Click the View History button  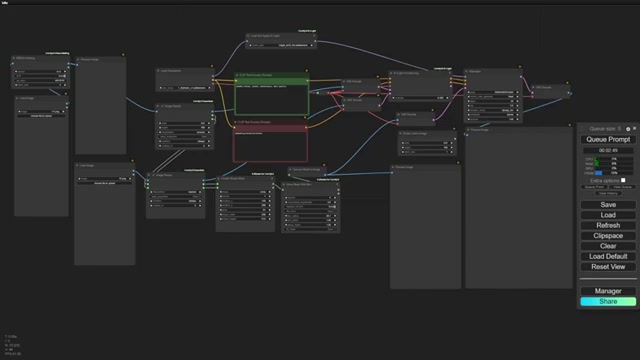(608, 193)
